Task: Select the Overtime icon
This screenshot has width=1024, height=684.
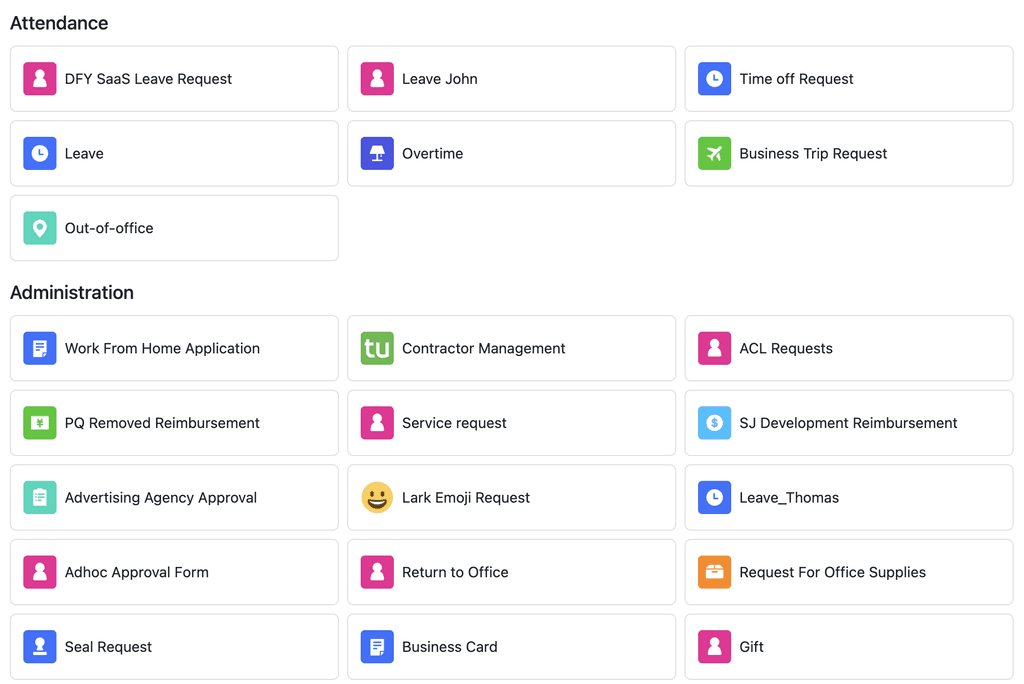Action: tap(377, 153)
